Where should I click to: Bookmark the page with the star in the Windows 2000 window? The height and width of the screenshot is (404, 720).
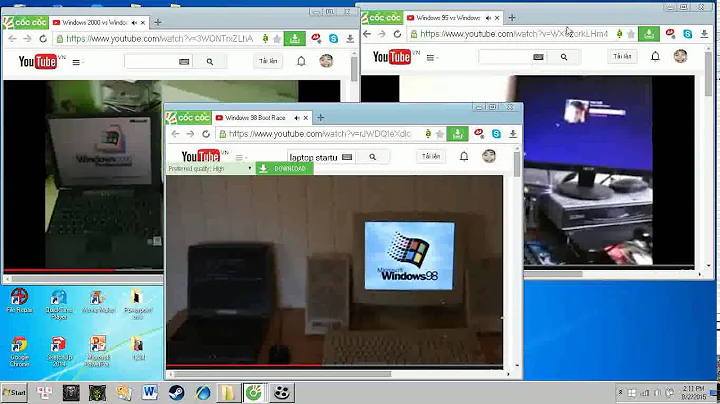tap(277, 39)
